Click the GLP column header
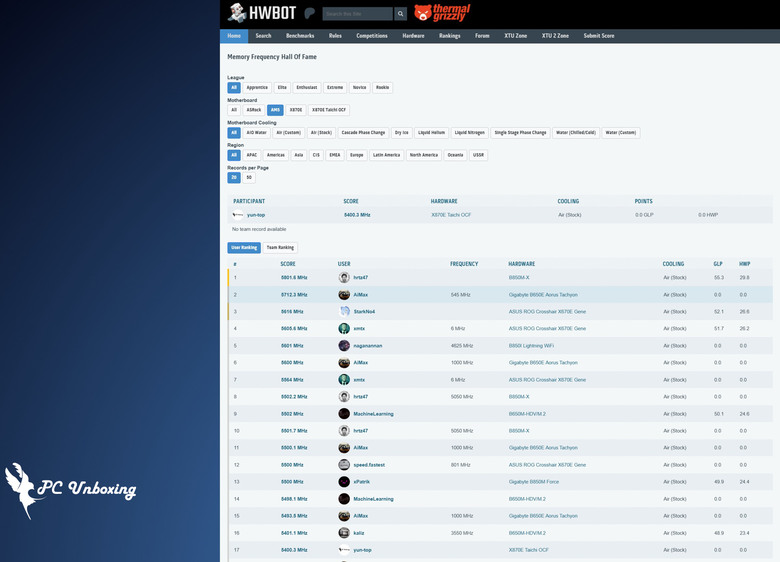This screenshot has height=562, width=780. point(718,264)
